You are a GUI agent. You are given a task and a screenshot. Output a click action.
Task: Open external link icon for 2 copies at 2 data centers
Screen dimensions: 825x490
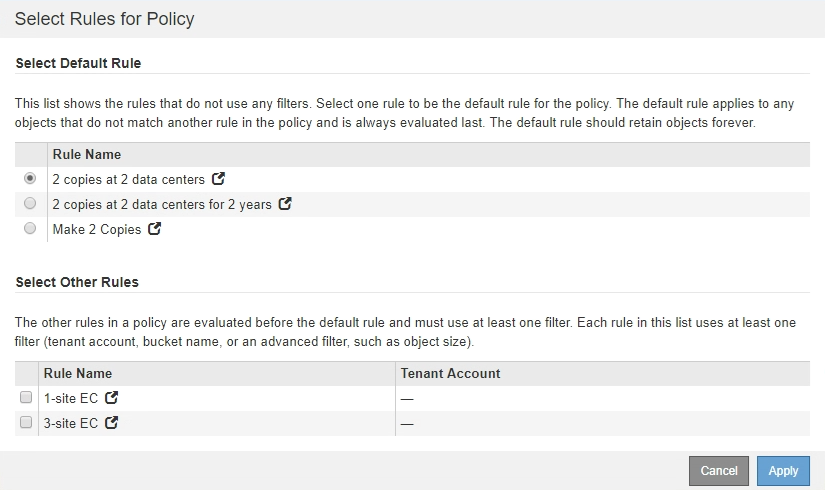[x=218, y=180]
